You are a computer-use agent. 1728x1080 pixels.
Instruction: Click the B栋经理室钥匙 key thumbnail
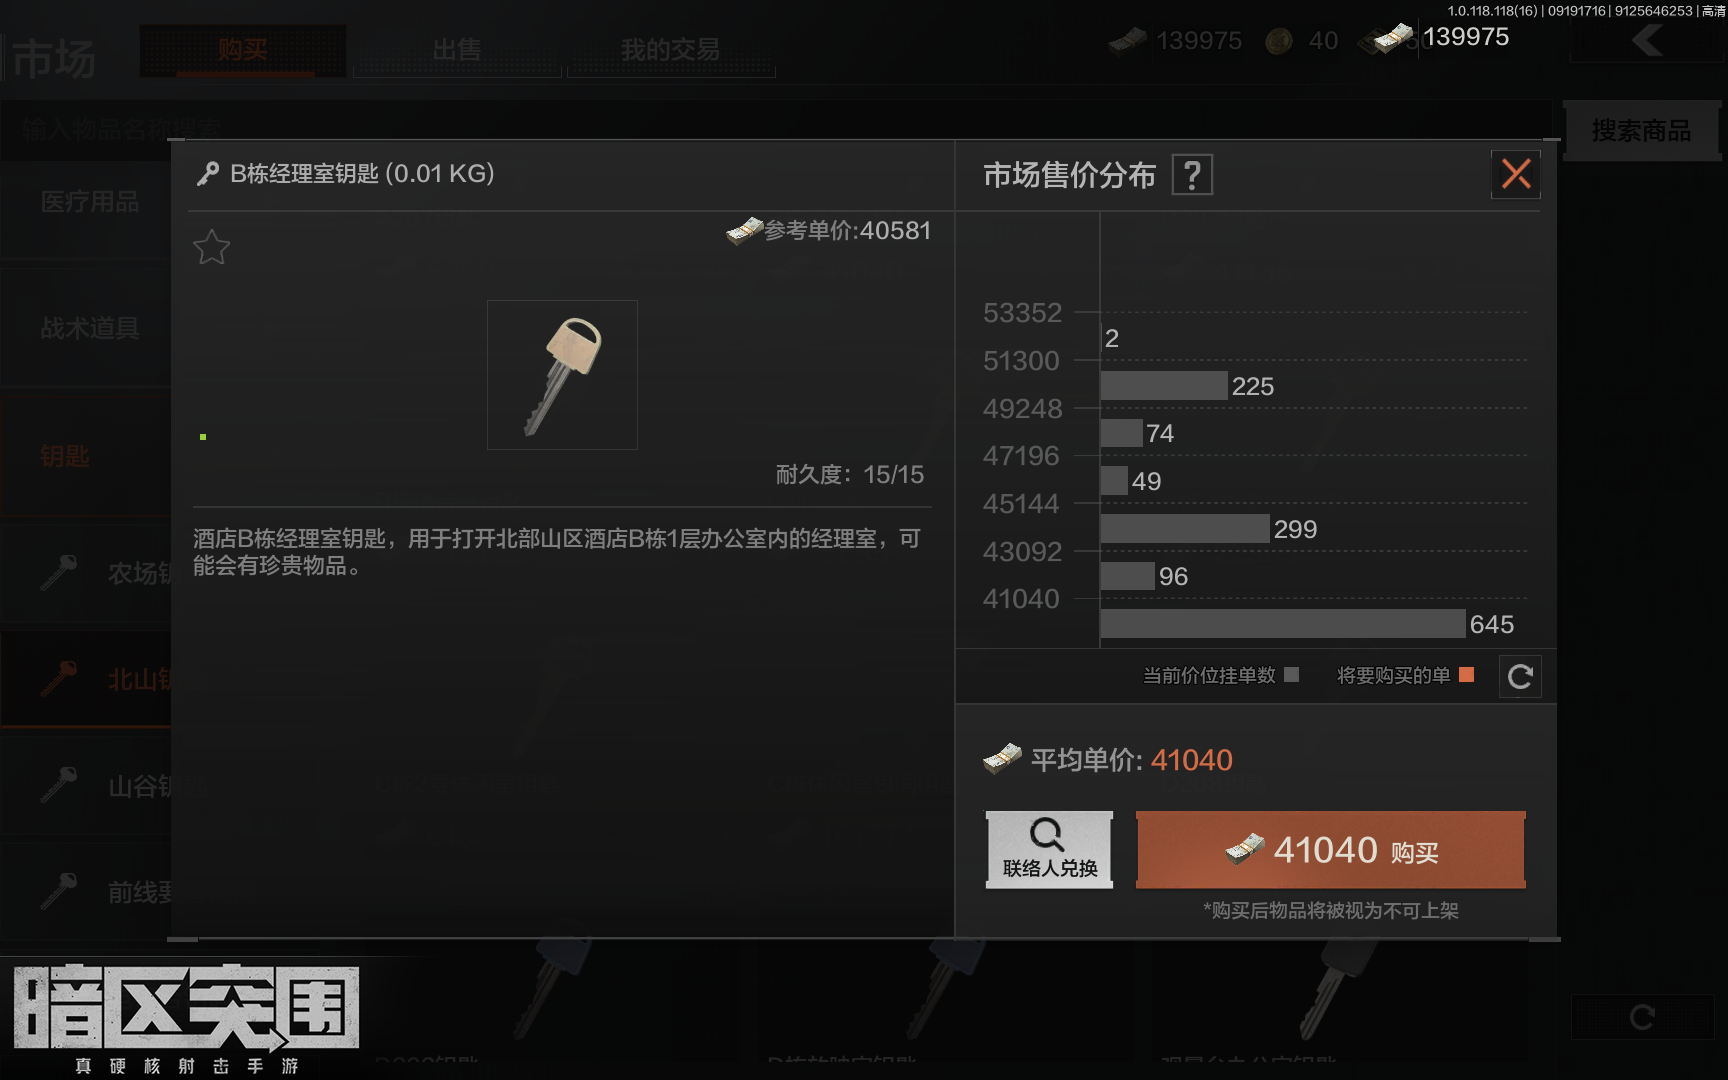click(562, 375)
